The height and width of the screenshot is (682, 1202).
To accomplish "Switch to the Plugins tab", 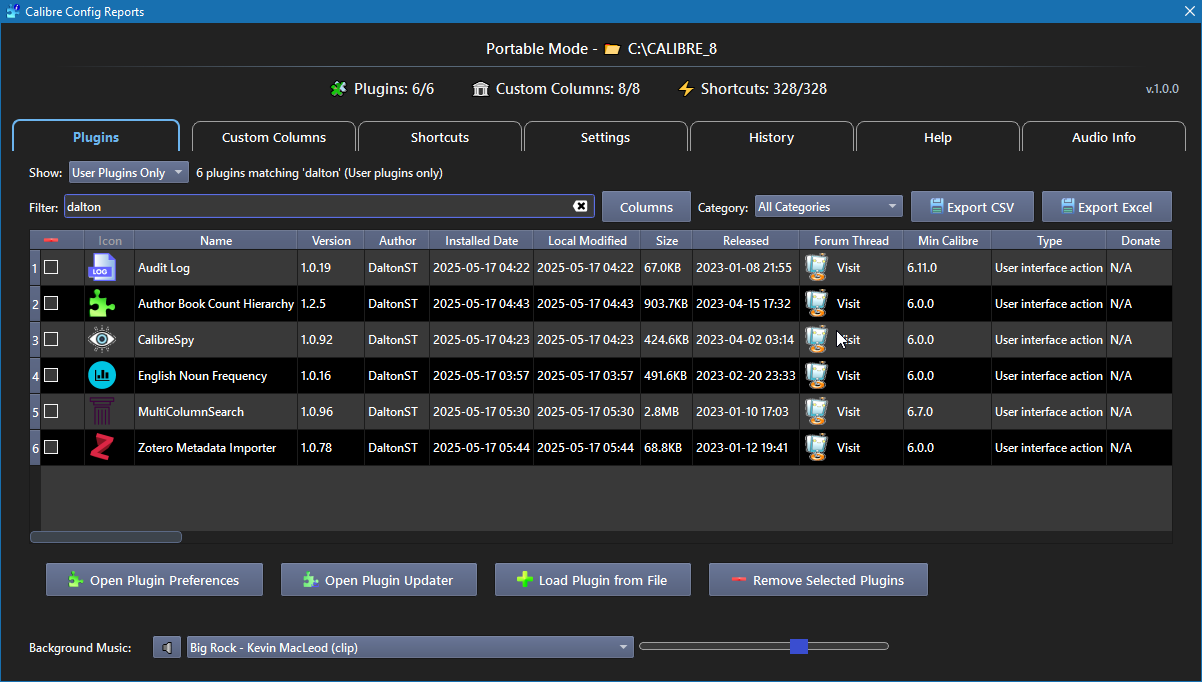I will pos(96,137).
